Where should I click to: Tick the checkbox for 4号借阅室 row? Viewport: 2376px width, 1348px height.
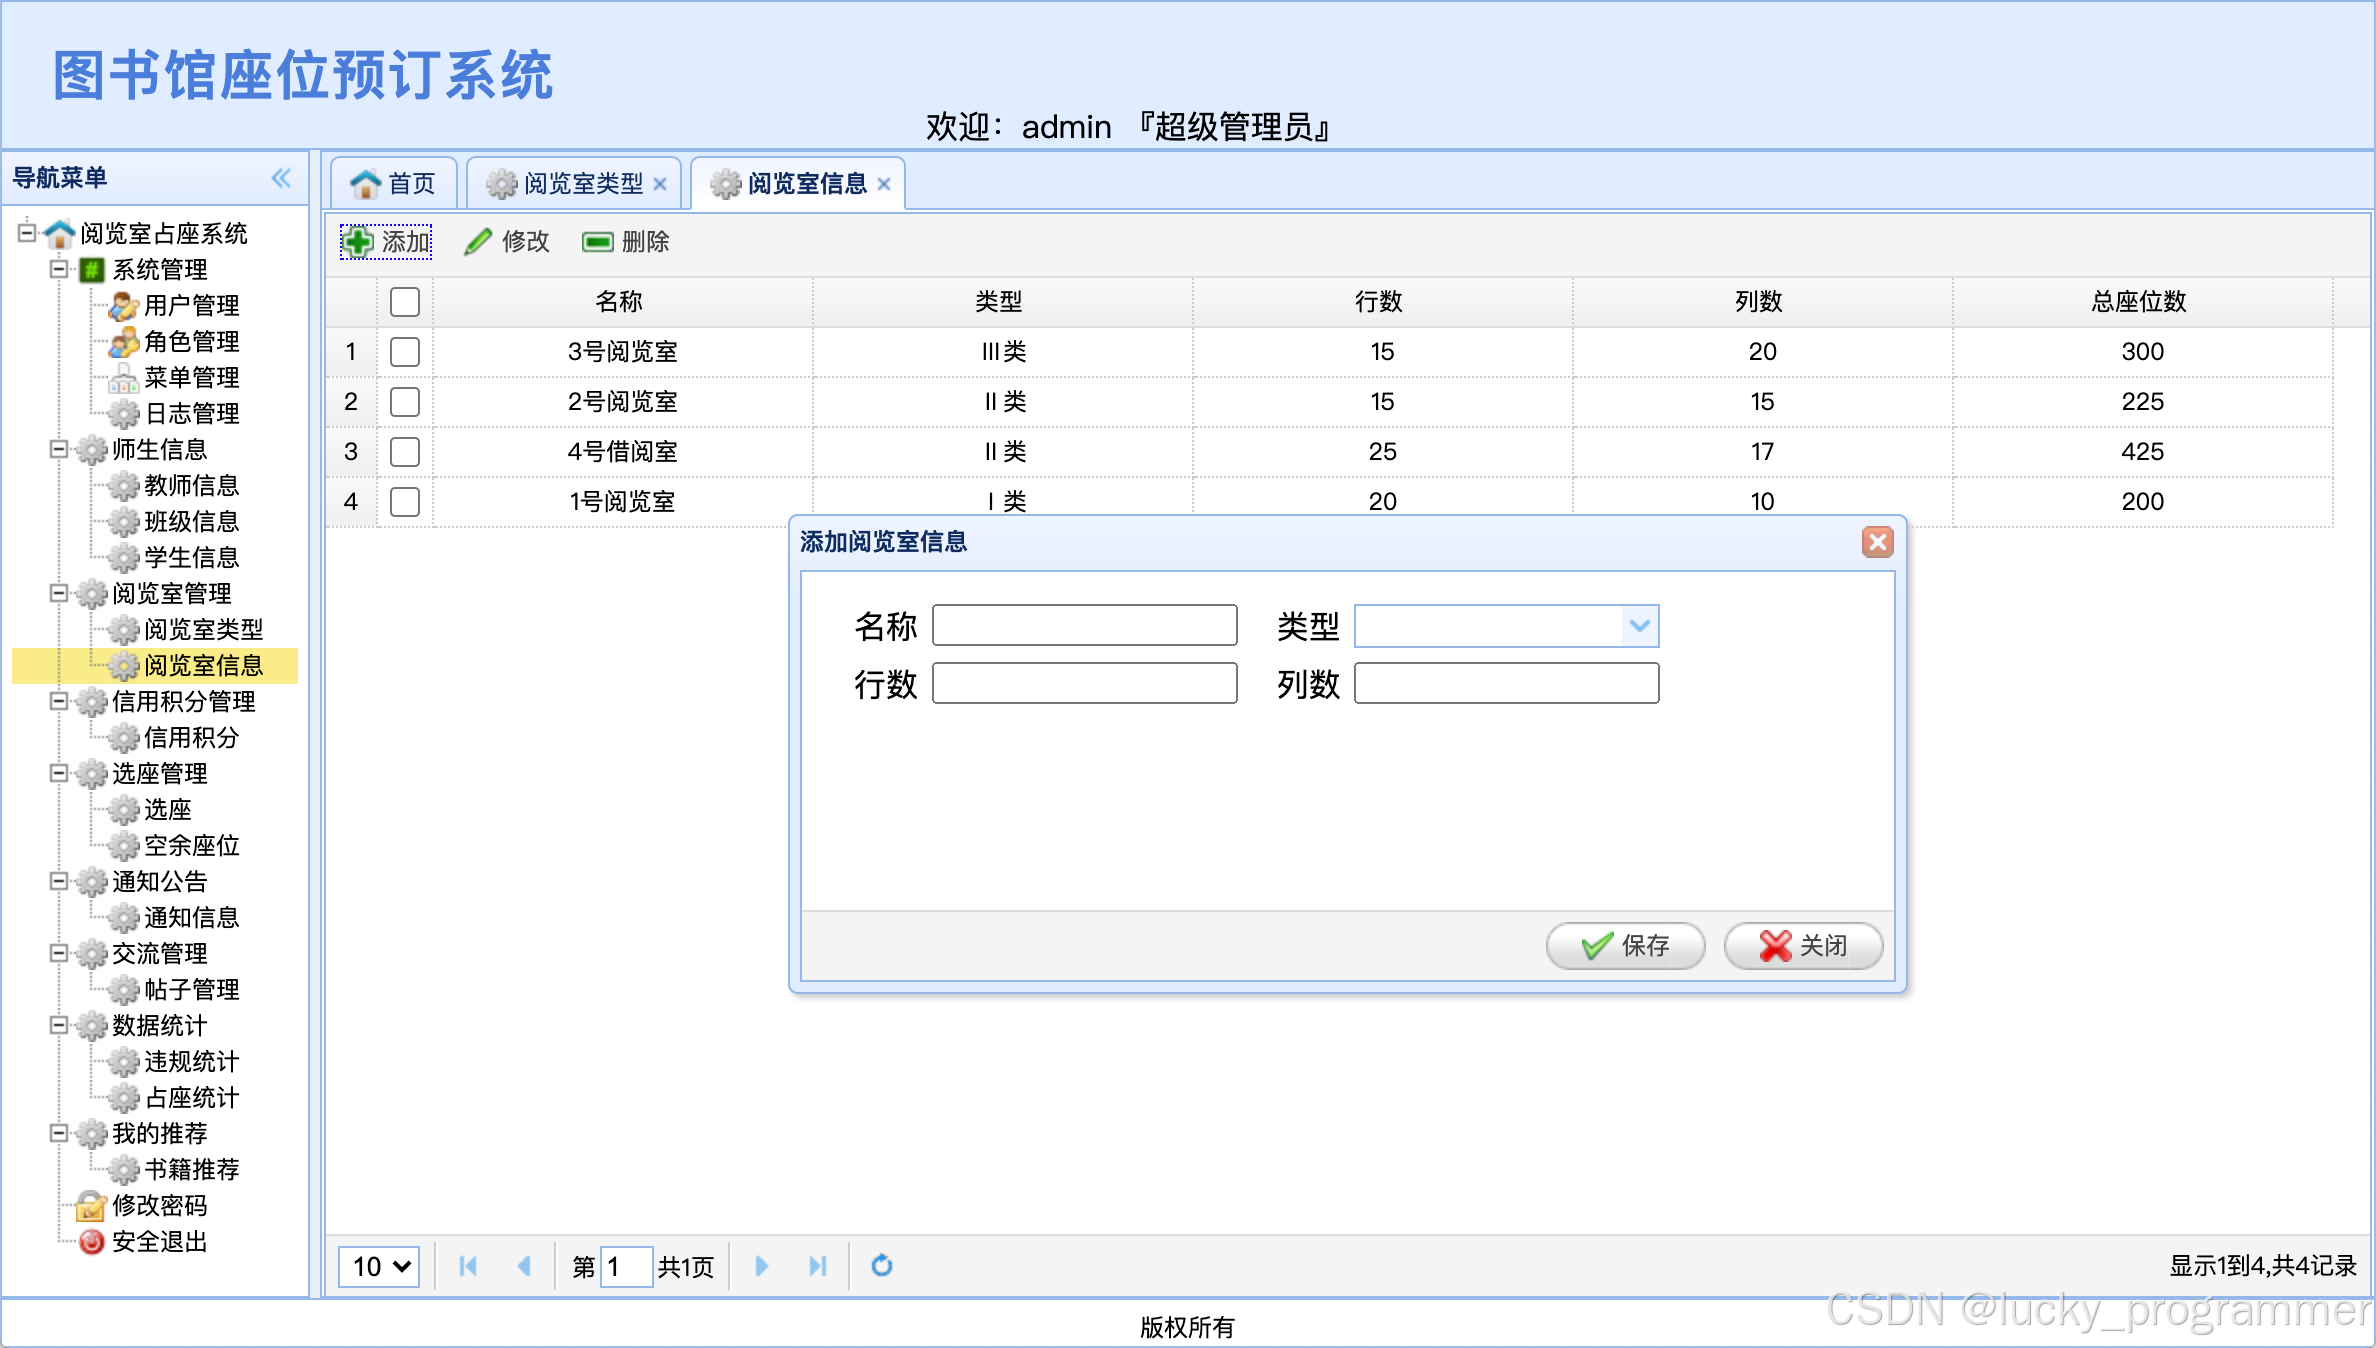pos(405,451)
